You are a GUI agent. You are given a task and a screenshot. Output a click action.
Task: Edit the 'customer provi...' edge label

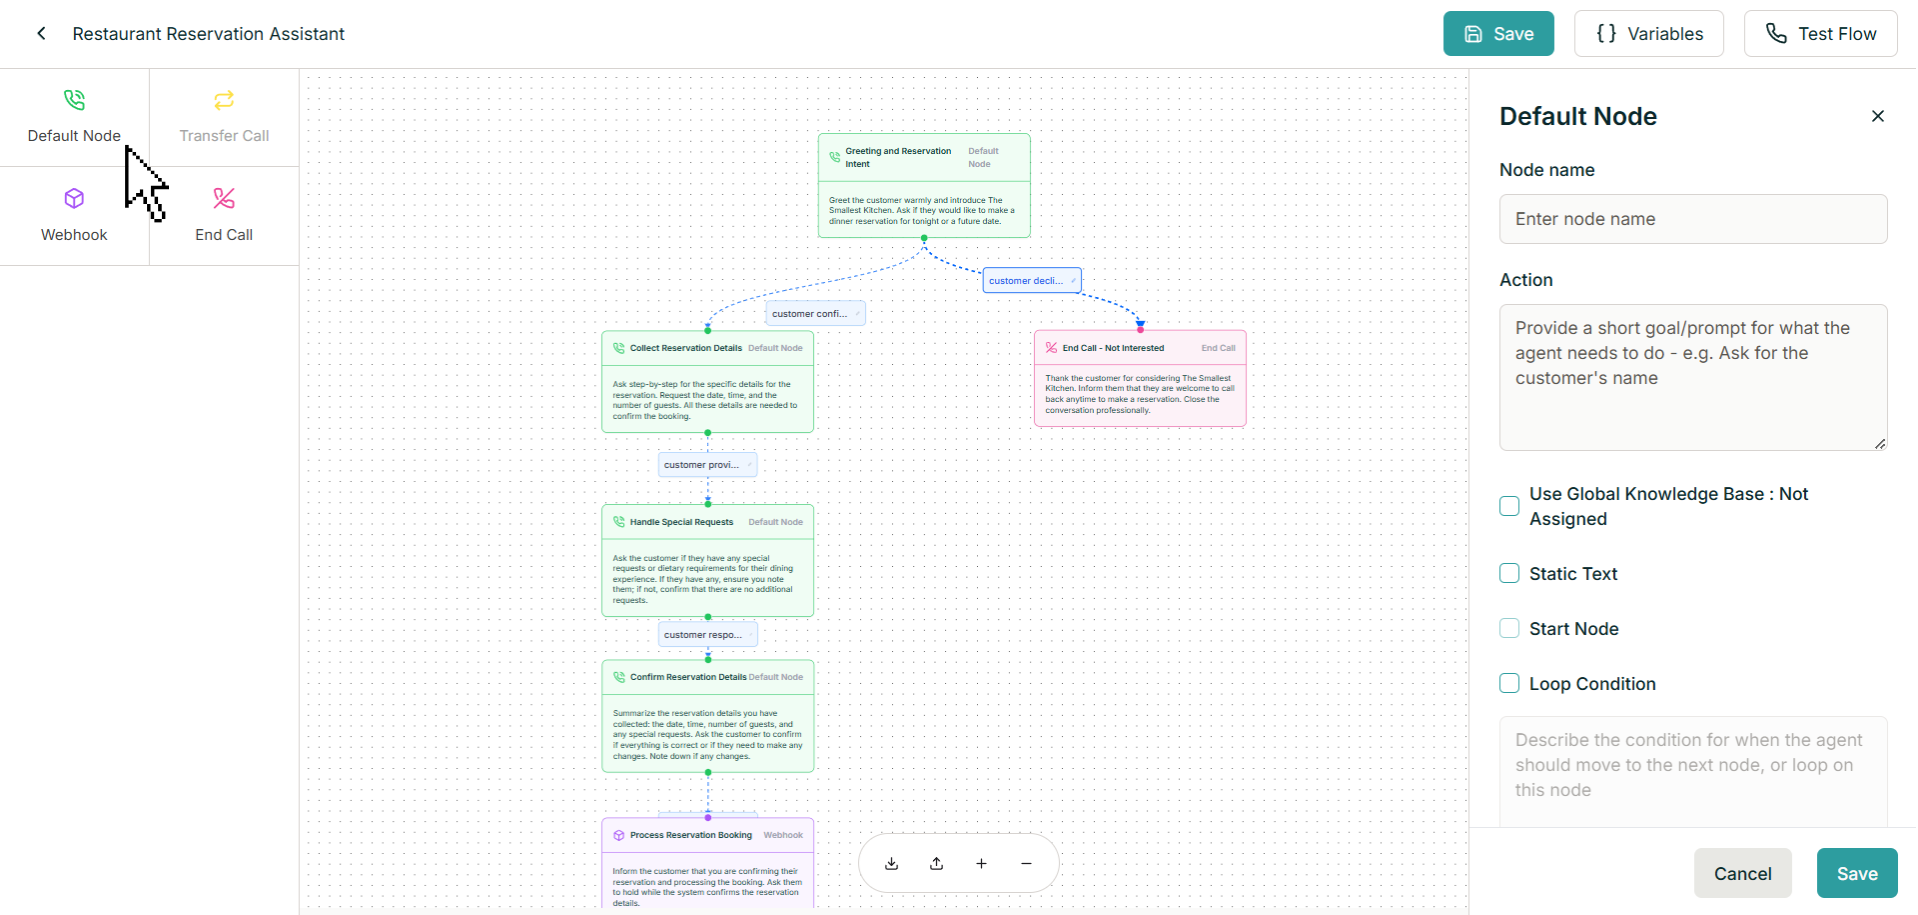[707, 465]
